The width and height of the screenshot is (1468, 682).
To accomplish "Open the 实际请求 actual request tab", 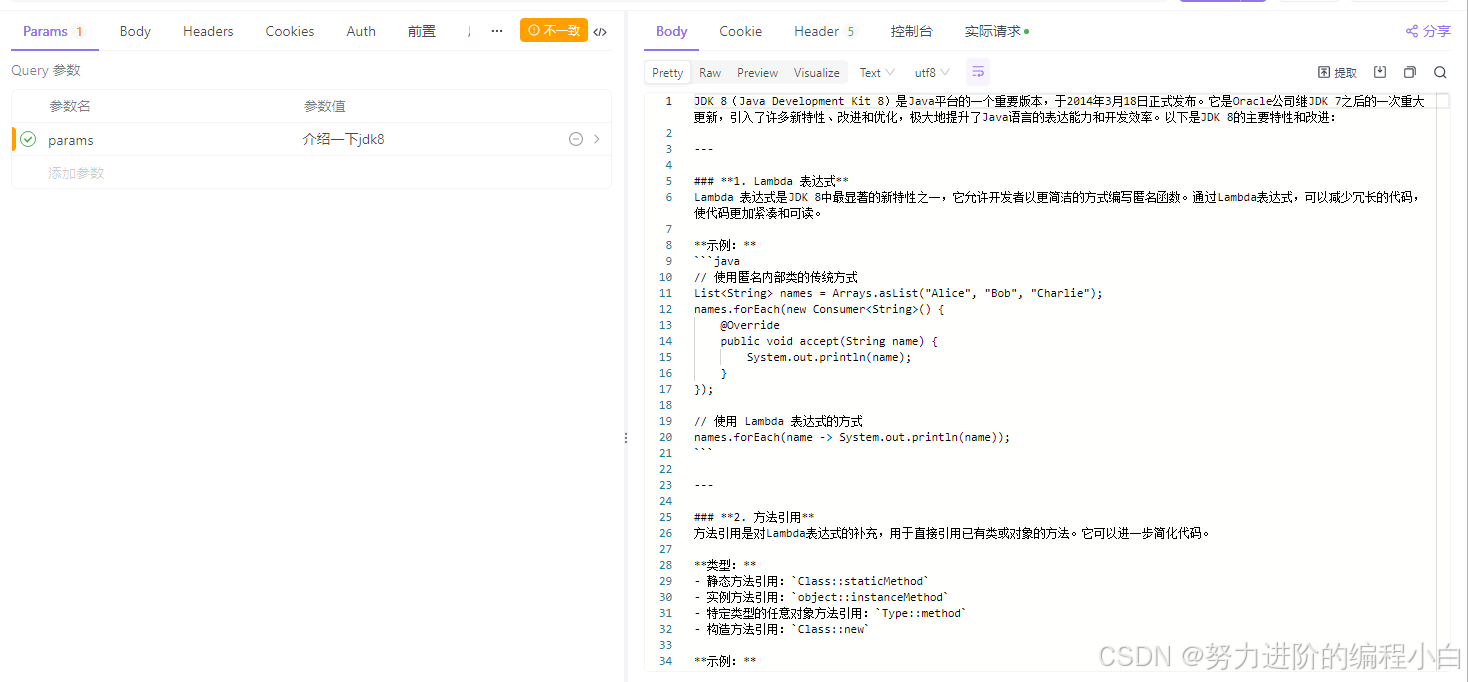I will coord(997,31).
